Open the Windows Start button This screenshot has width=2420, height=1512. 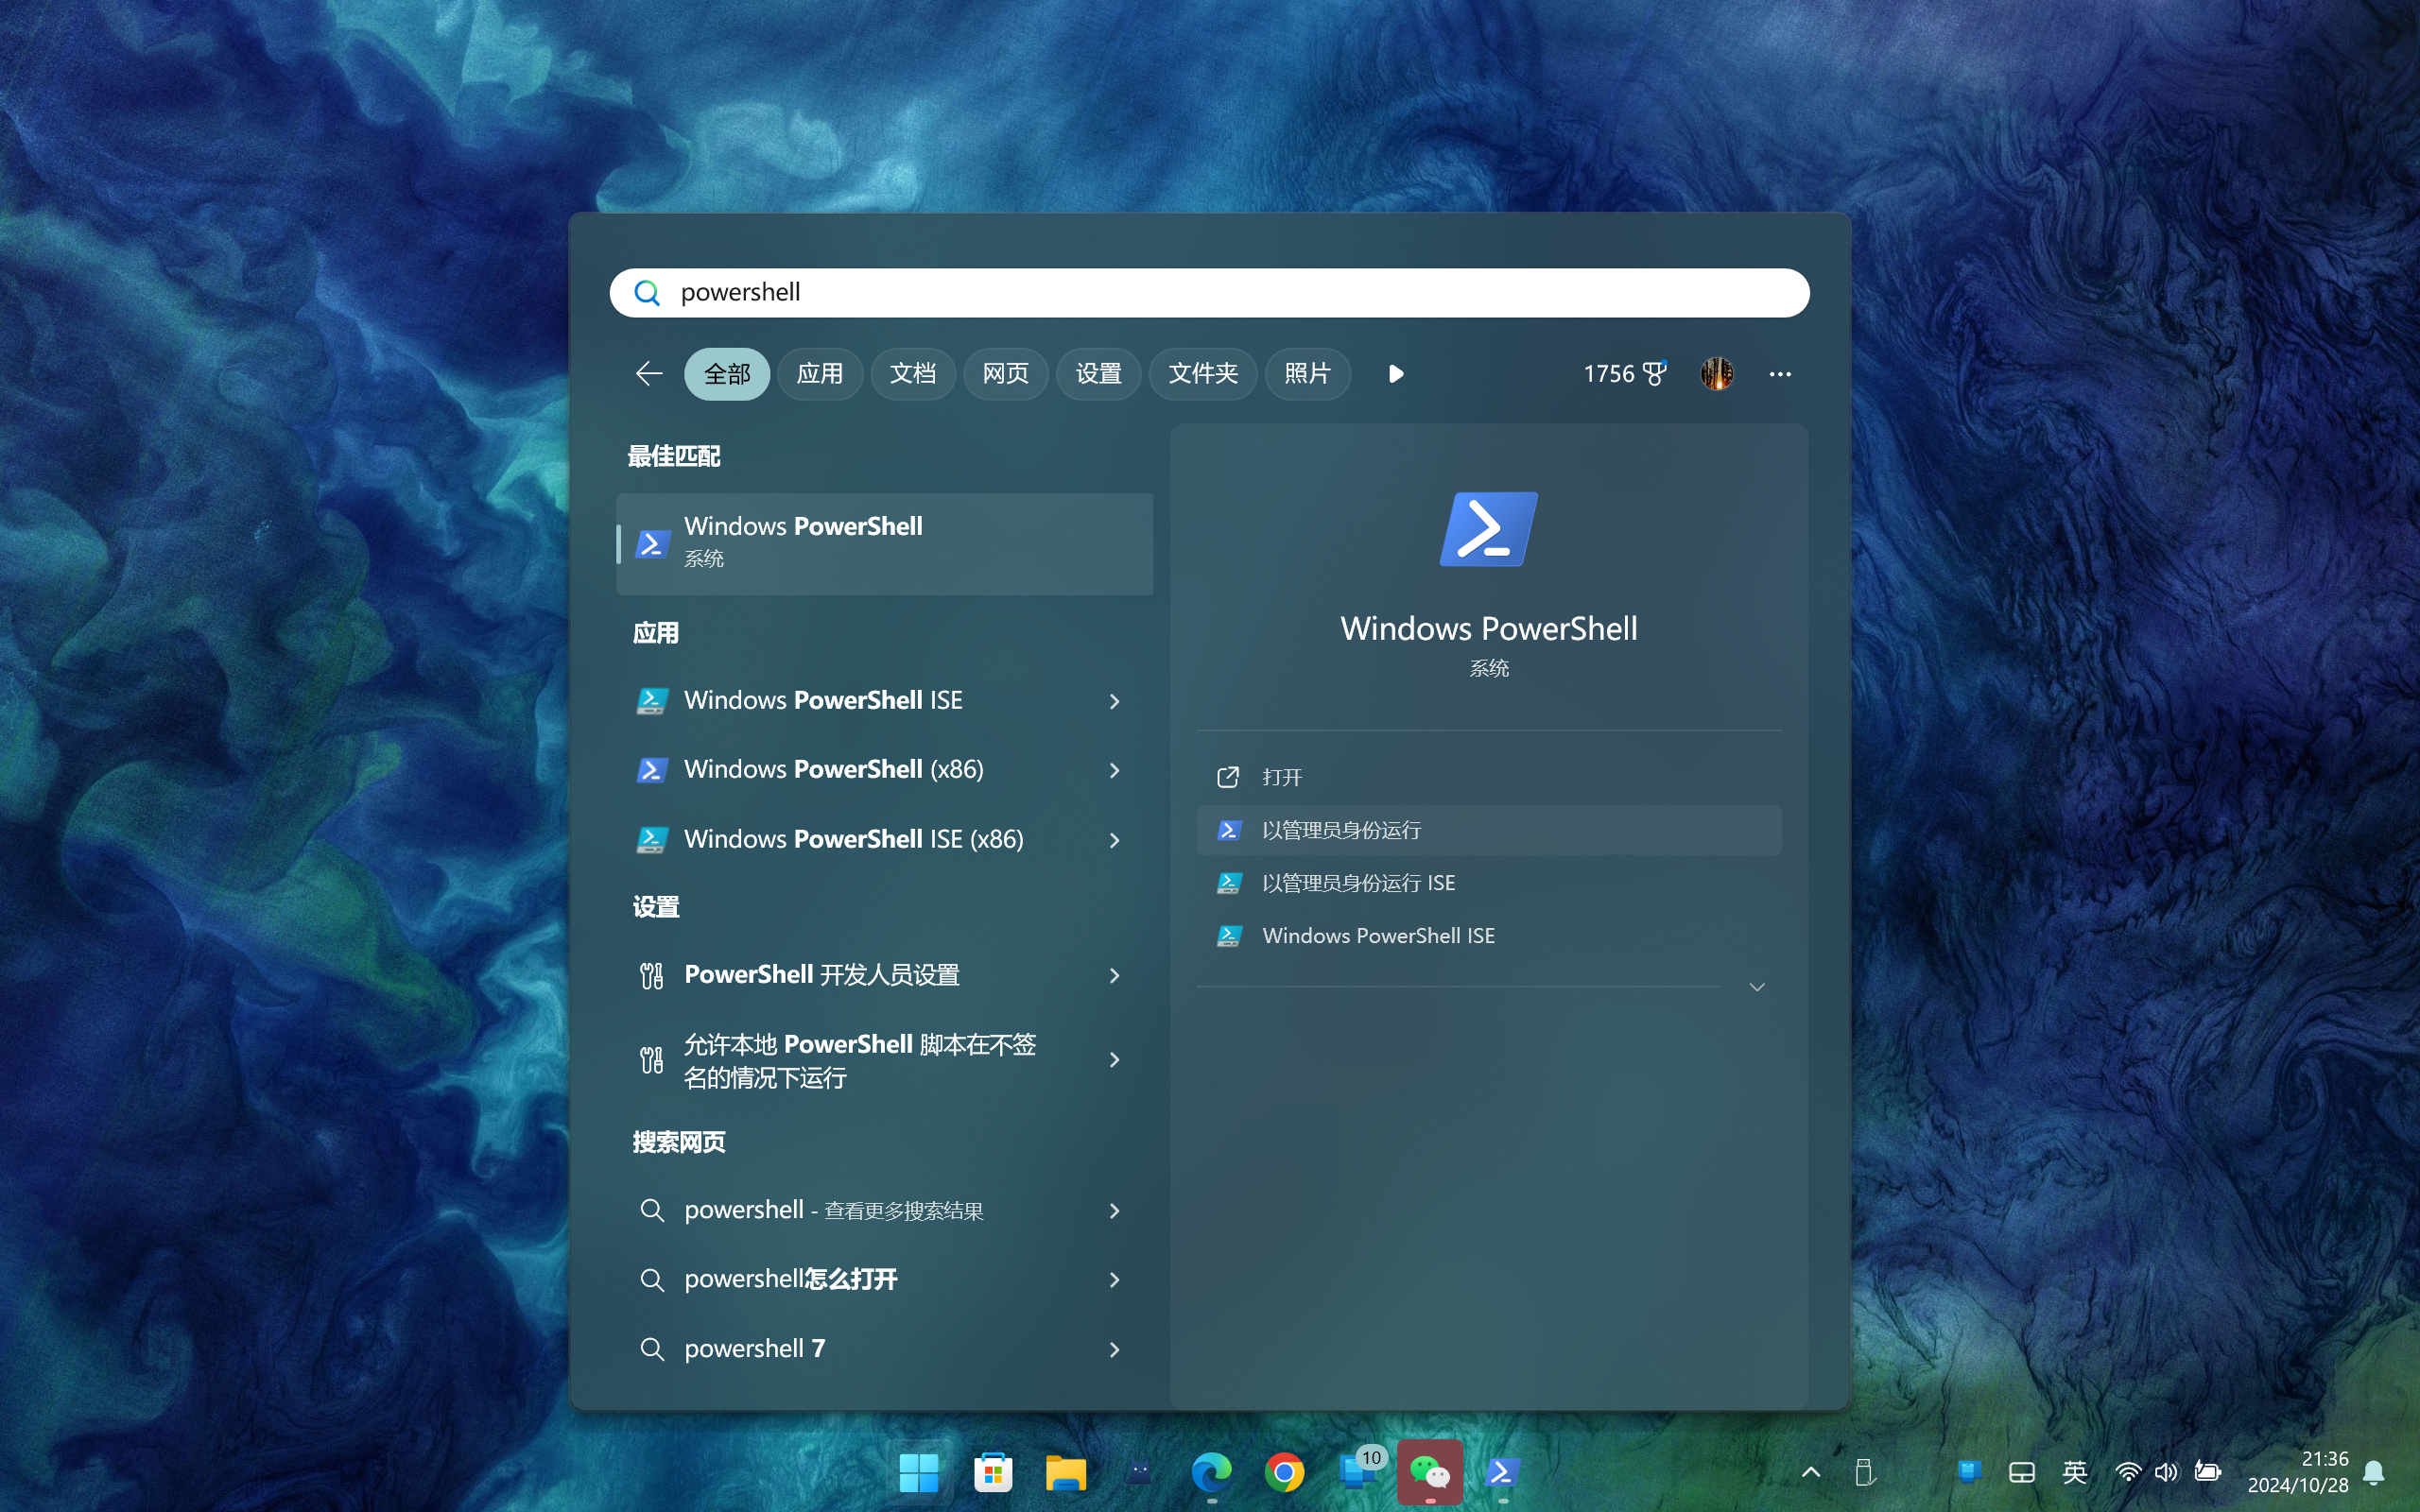click(x=918, y=1472)
